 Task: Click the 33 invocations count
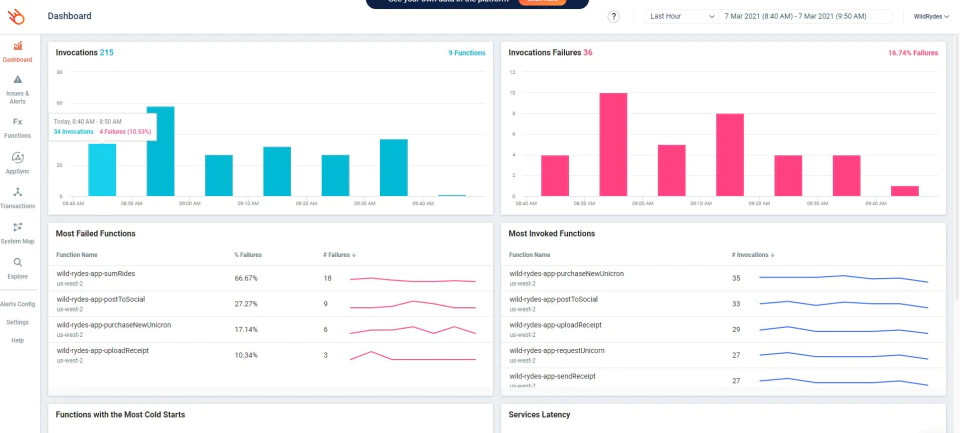(x=736, y=304)
